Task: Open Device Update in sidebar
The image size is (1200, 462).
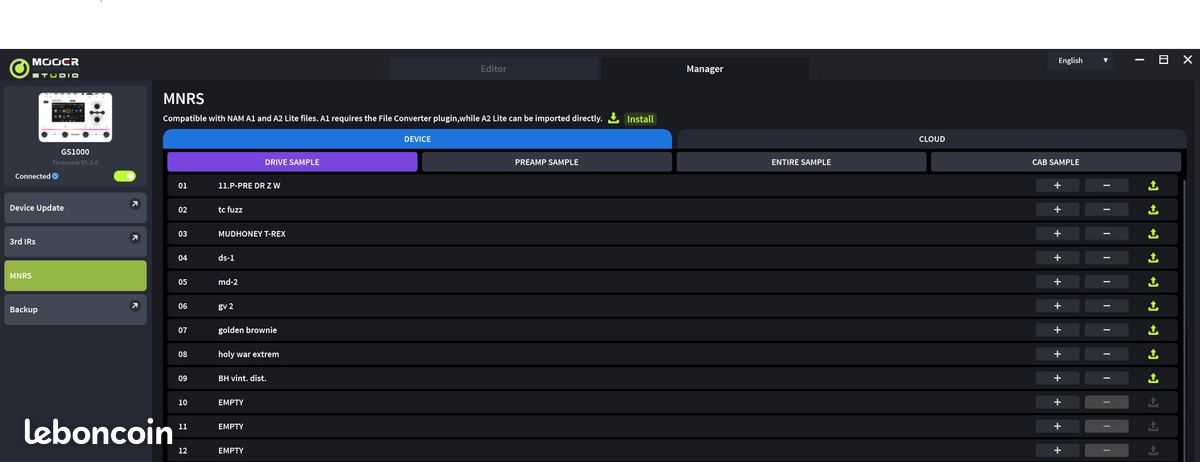Action: point(75,208)
